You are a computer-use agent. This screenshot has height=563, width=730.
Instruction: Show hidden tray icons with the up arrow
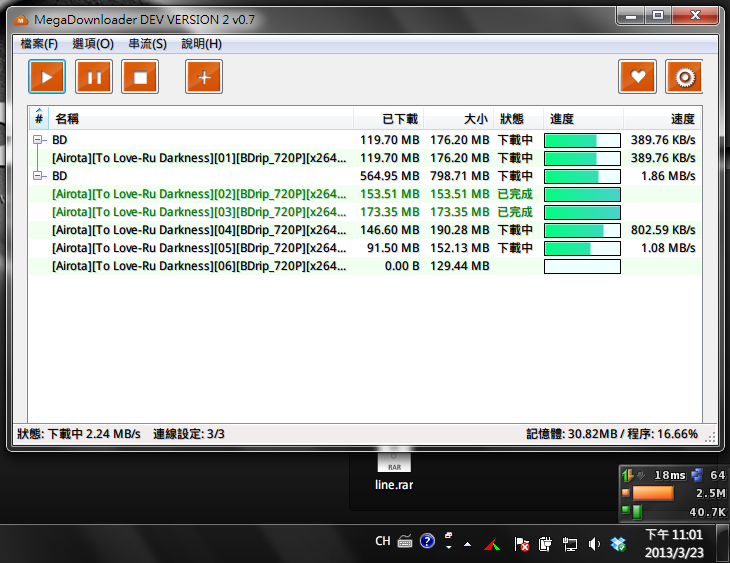(467, 544)
